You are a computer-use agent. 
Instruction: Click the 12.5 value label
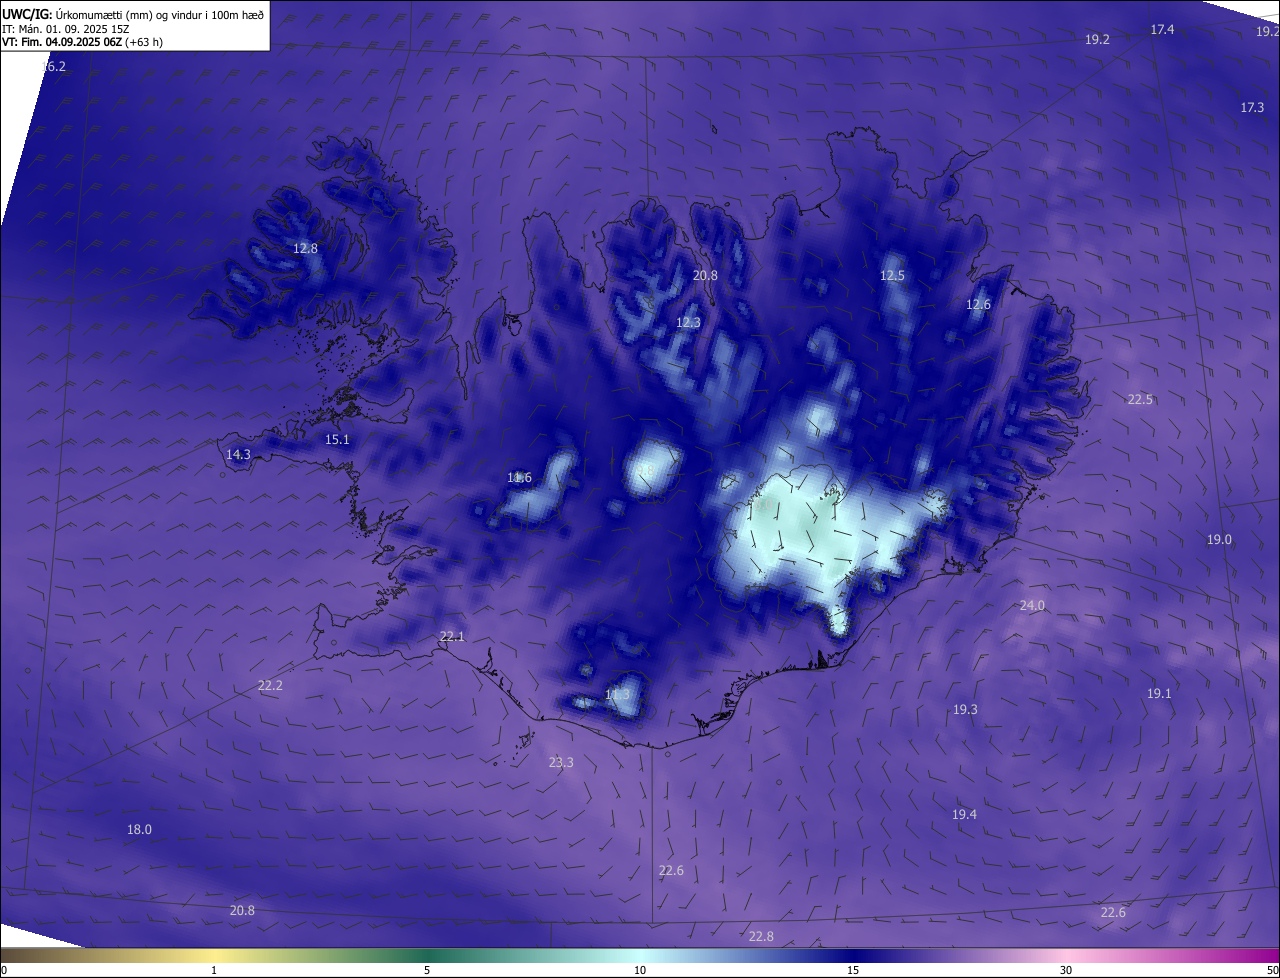pos(892,276)
